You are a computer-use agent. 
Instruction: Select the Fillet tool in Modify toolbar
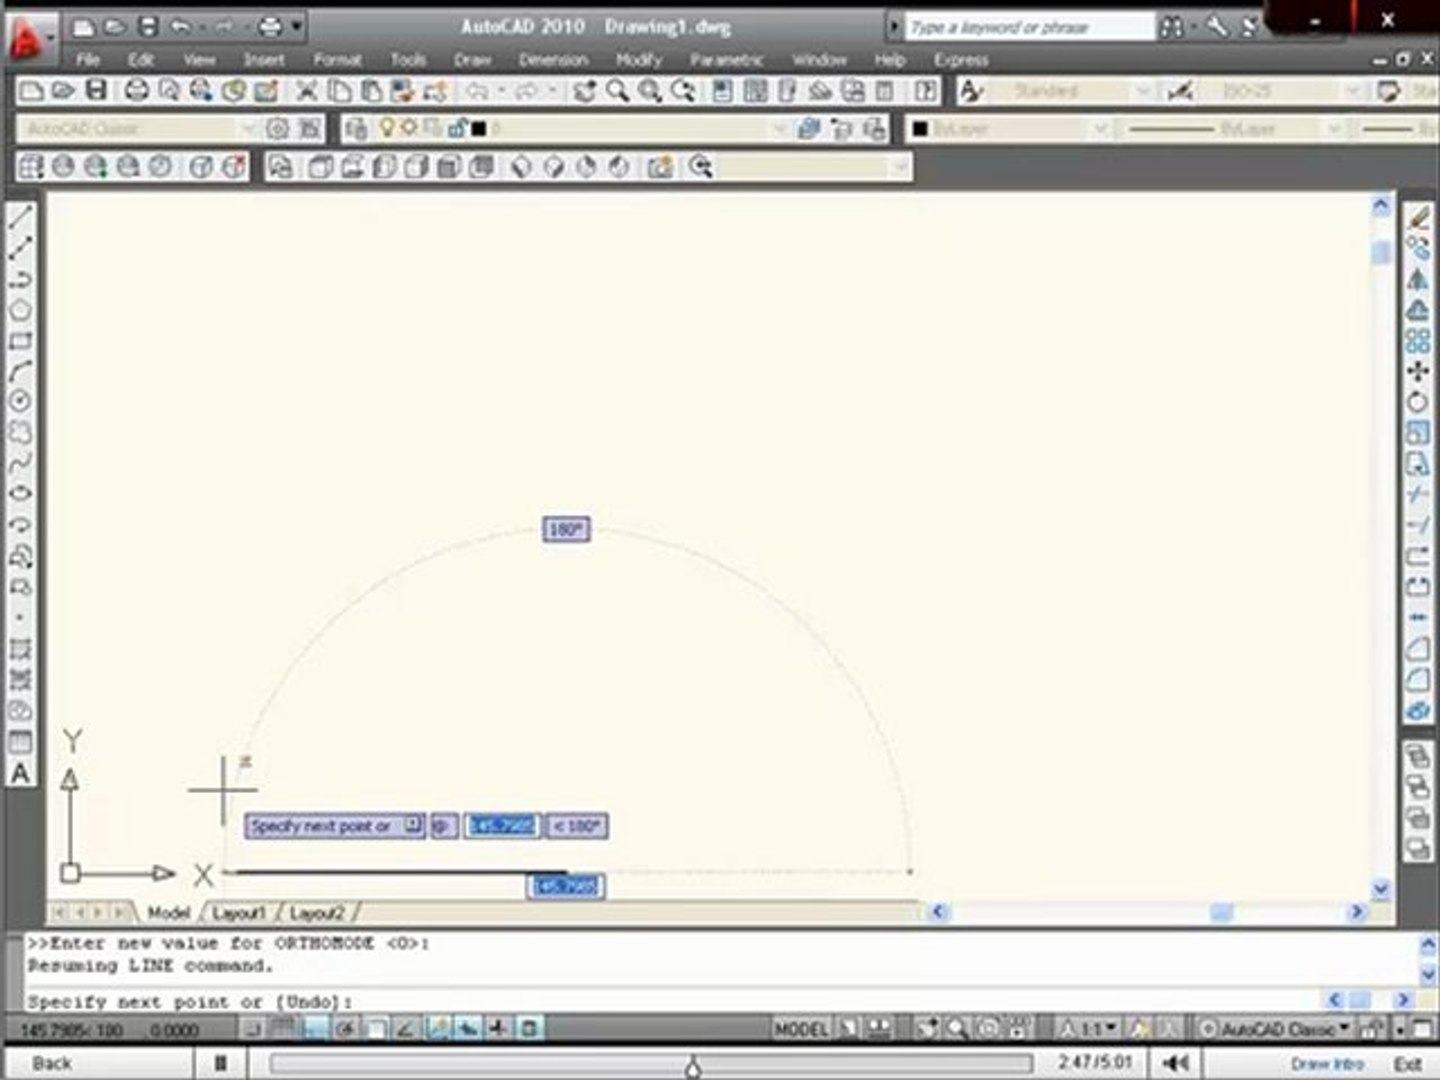(1417, 680)
